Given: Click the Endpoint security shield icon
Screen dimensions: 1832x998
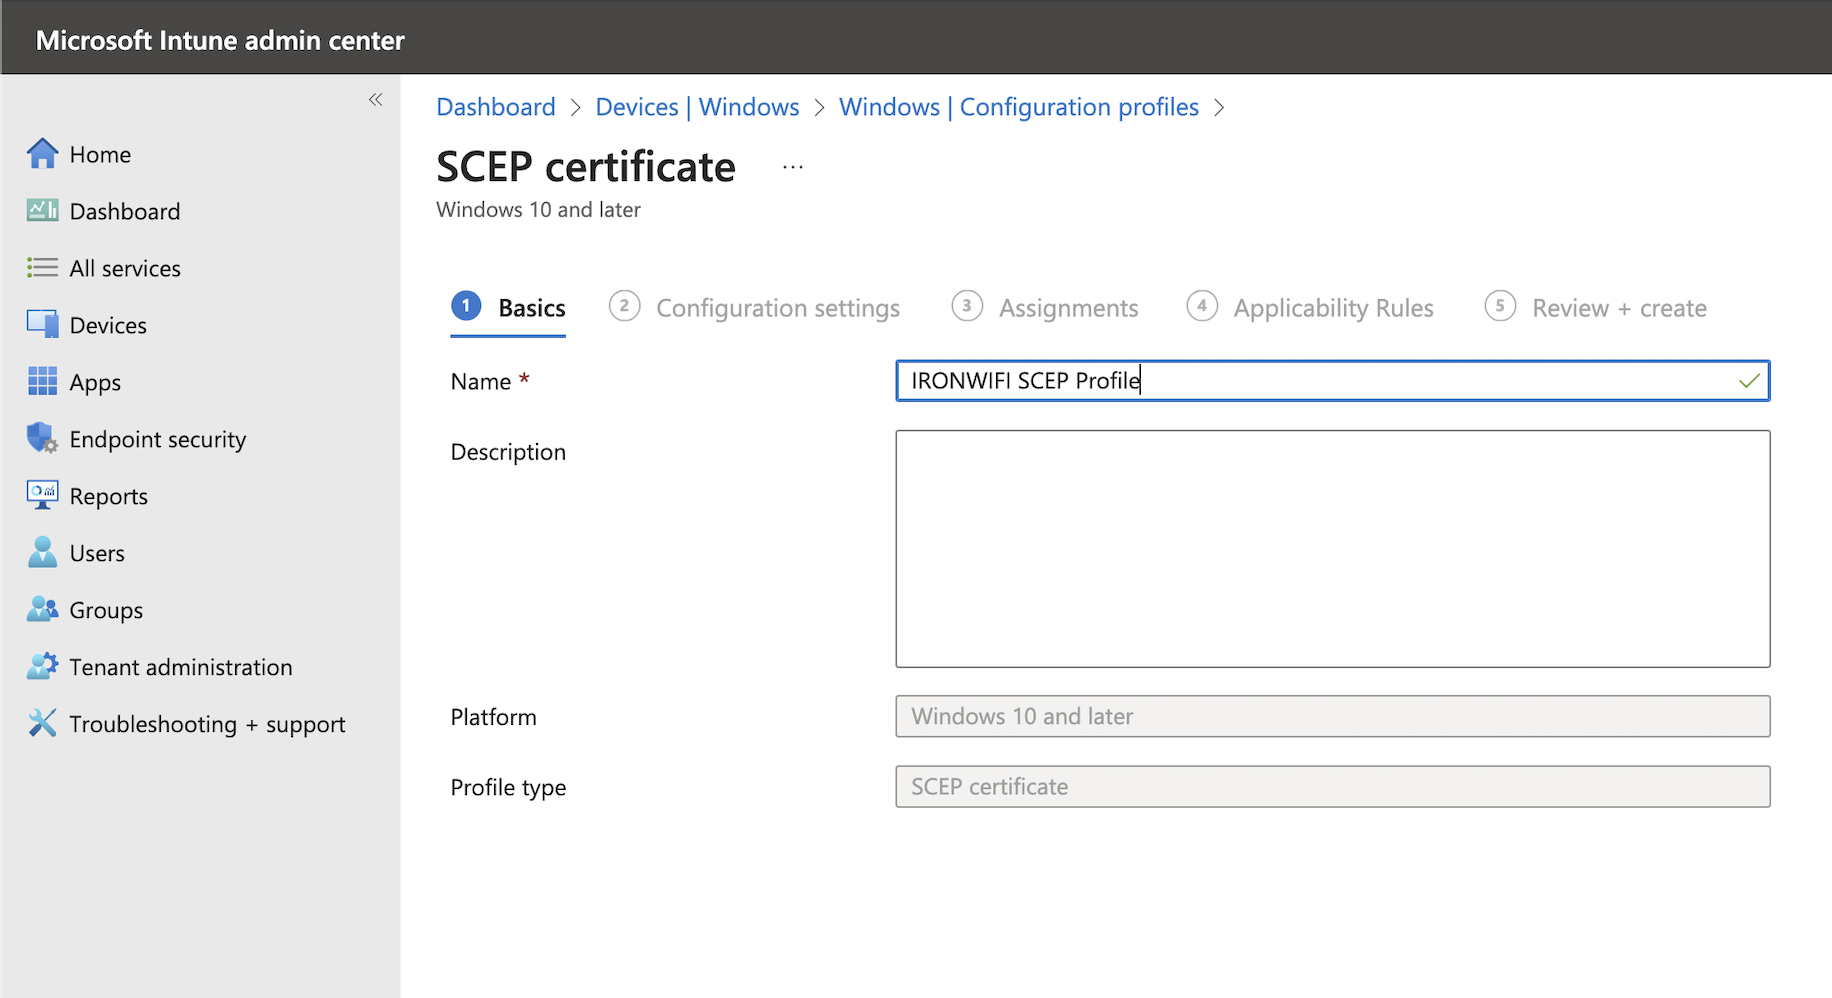Looking at the screenshot, I should coord(42,438).
